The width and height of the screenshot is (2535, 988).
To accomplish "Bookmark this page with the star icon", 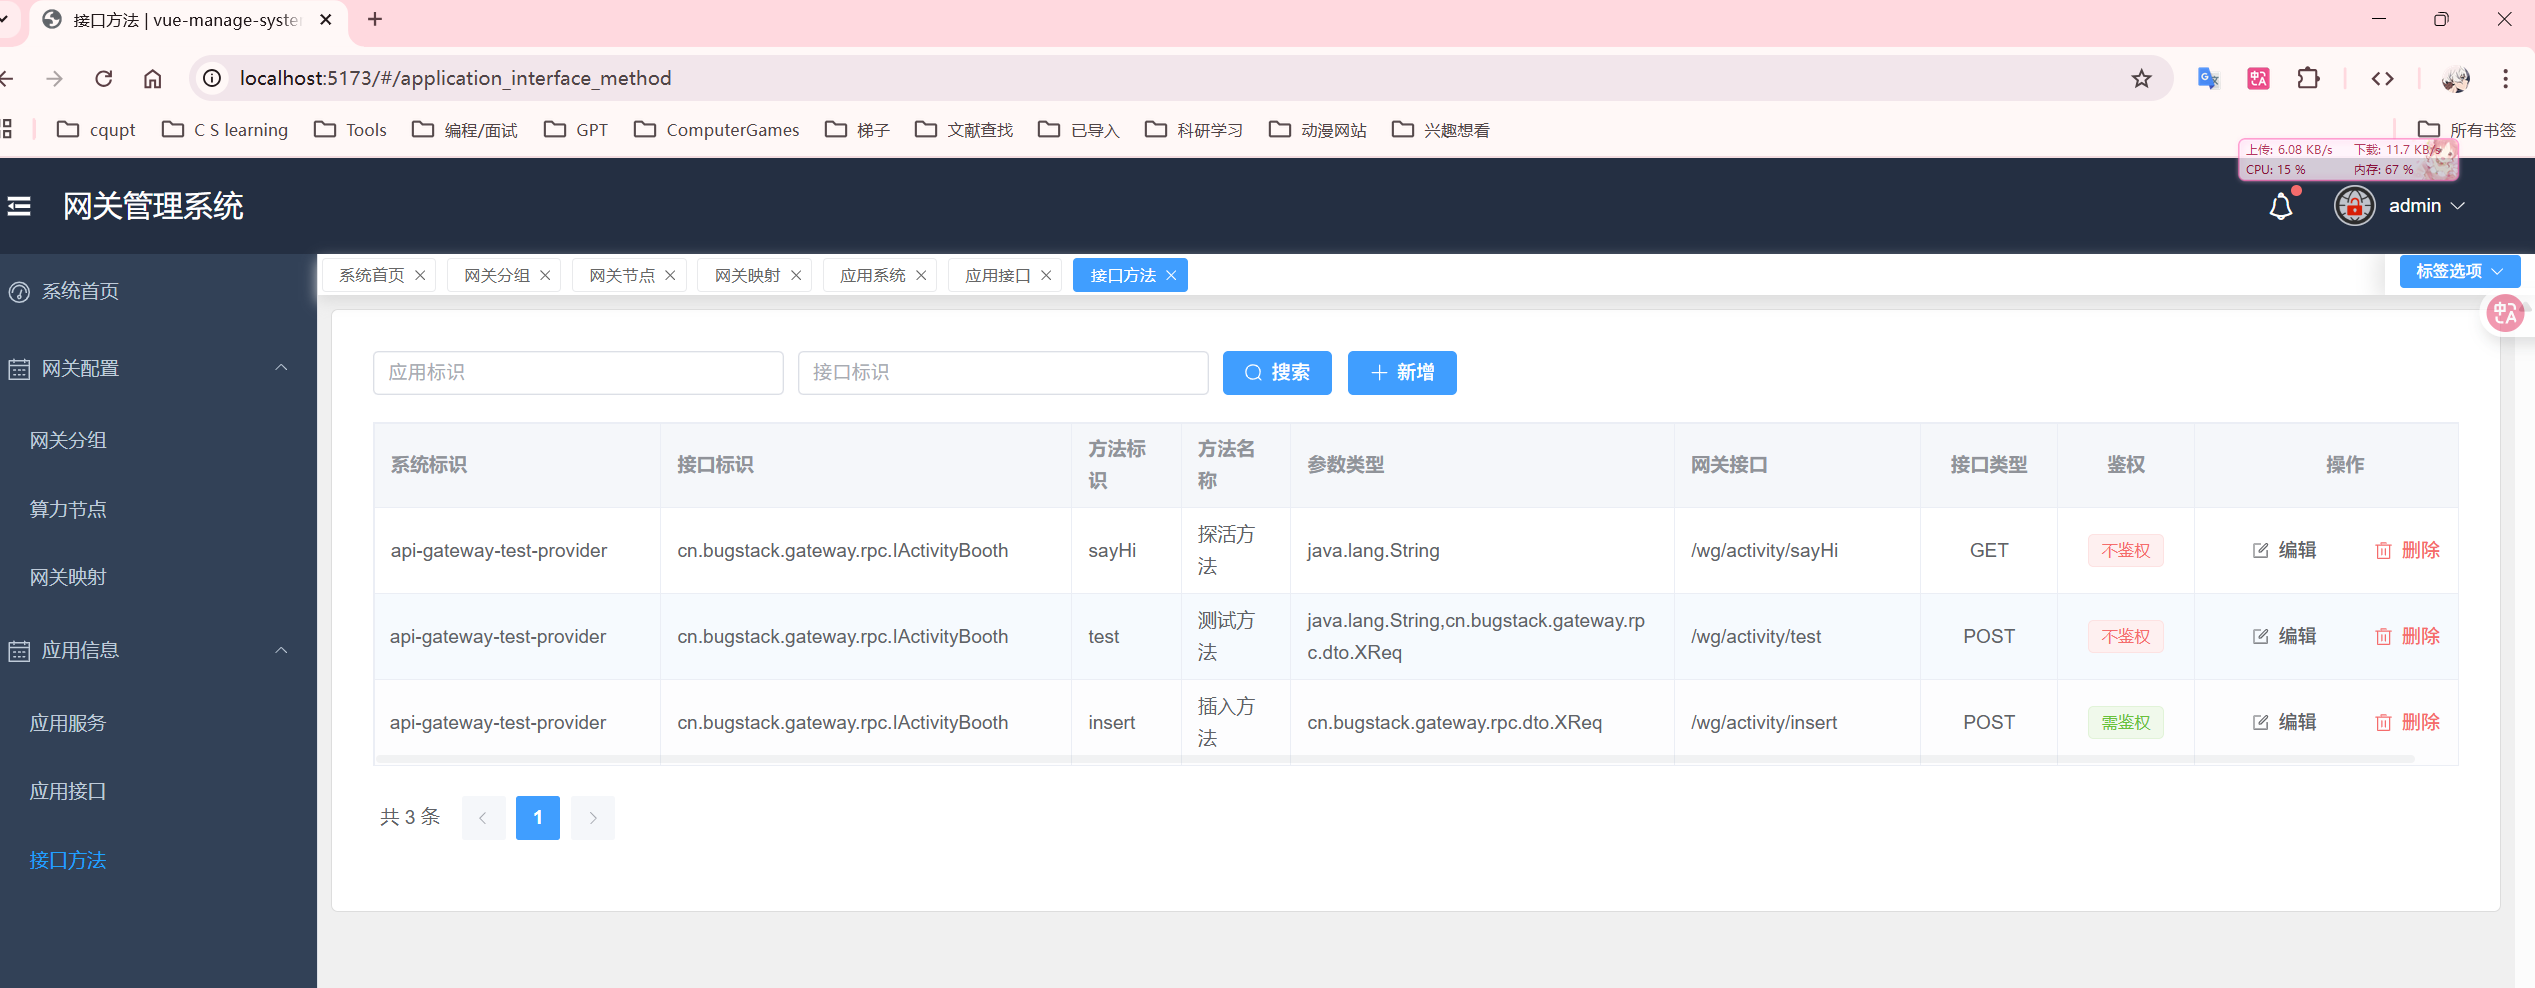I will pyautogui.click(x=2141, y=78).
